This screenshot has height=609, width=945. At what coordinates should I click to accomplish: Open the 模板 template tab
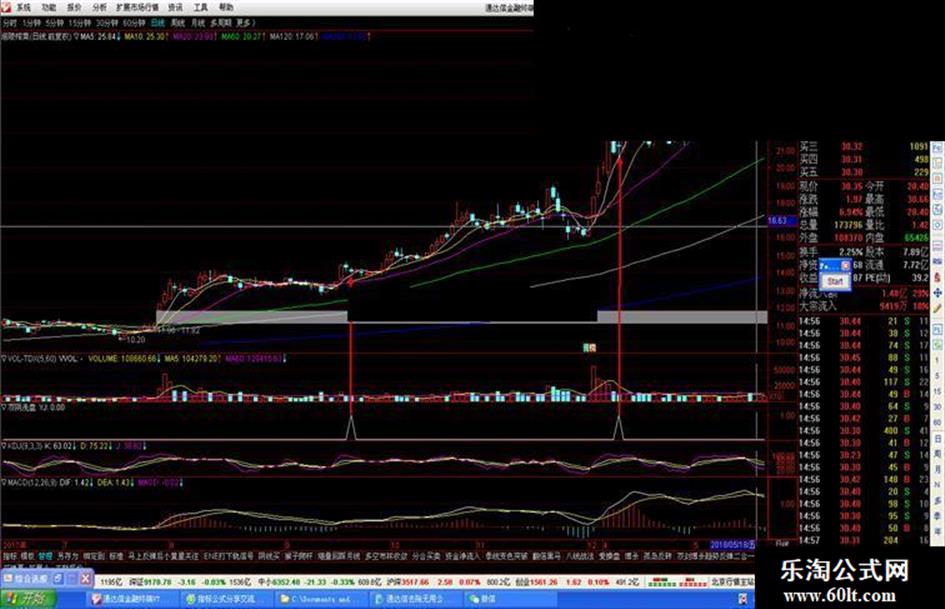coord(28,556)
